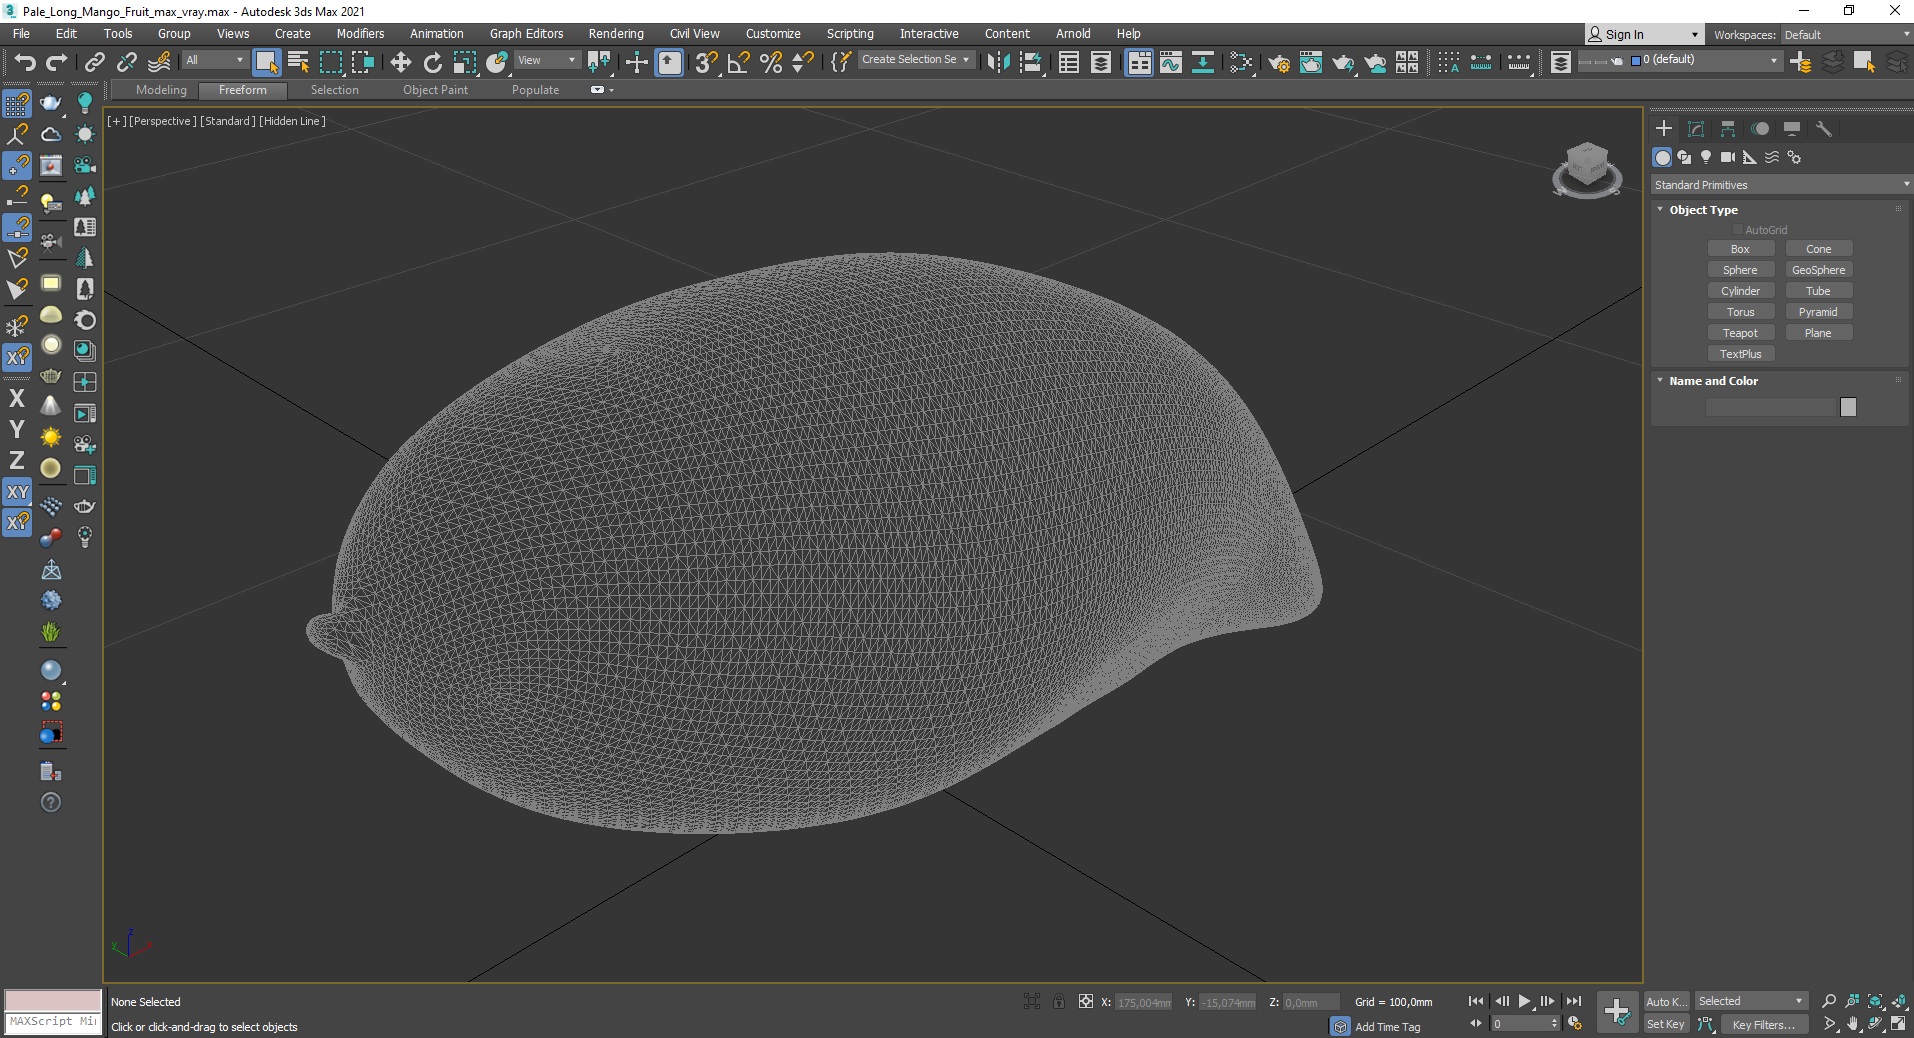This screenshot has height=1038, width=1914.
Task: Open the Scripting menu
Action: click(x=850, y=34)
